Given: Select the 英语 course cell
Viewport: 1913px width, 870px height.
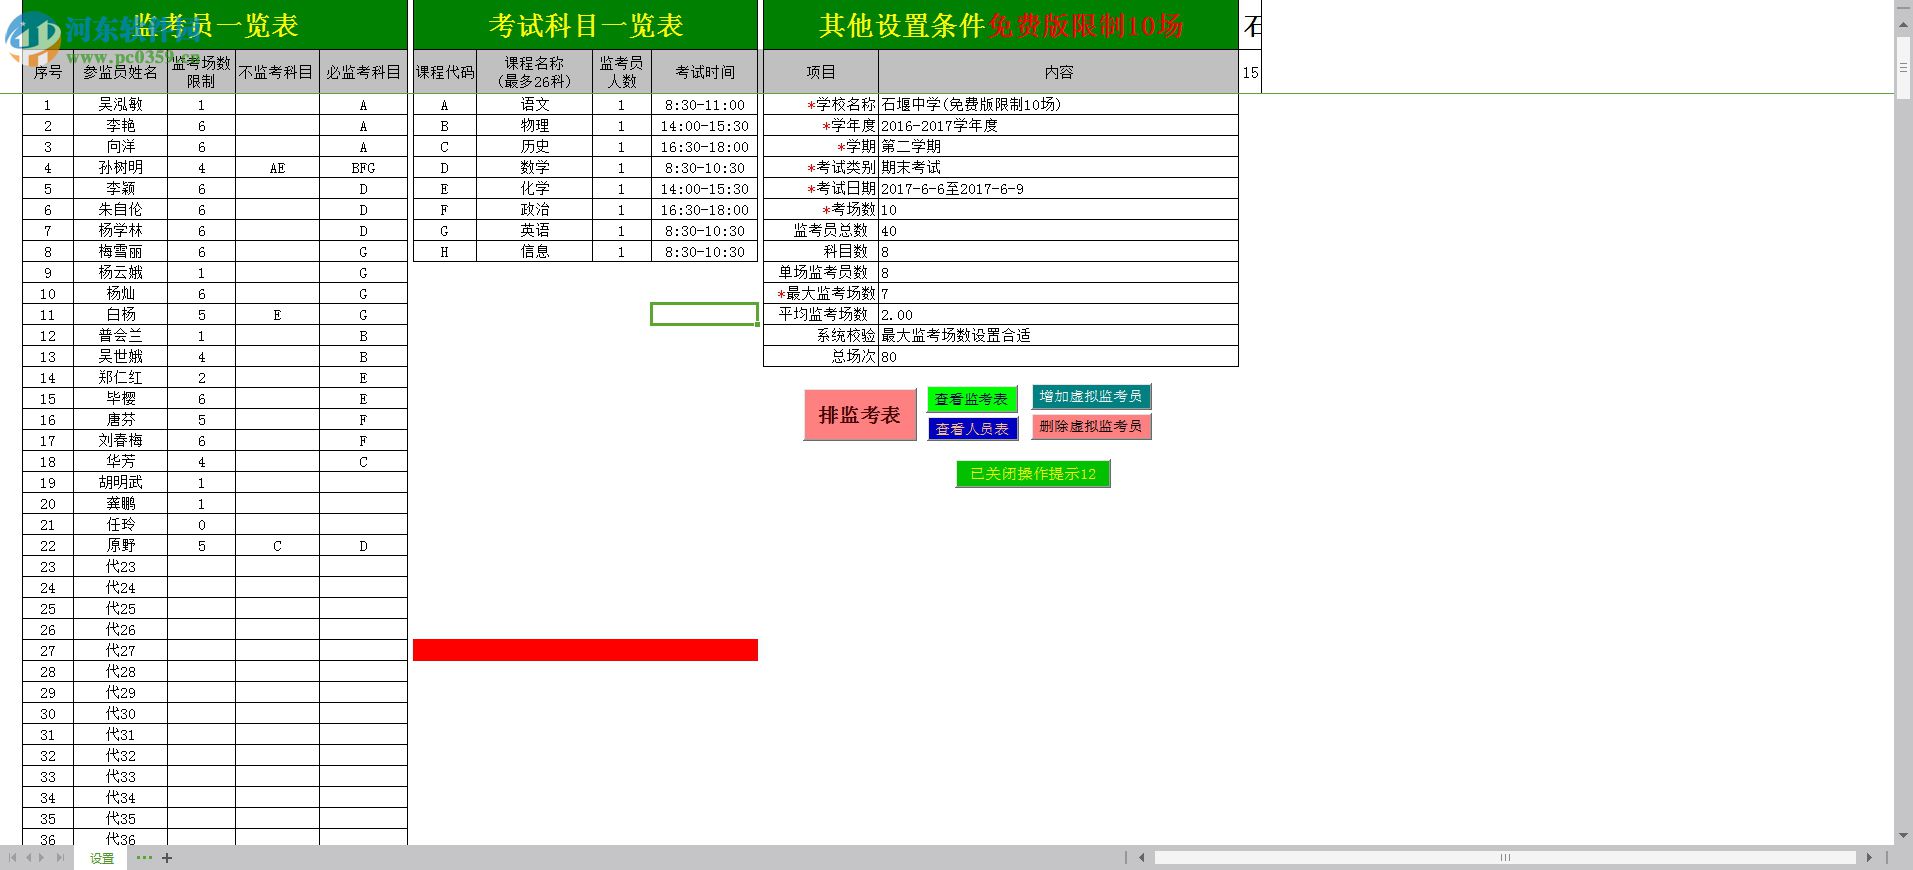Looking at the screenshot, I should [534, 230].
